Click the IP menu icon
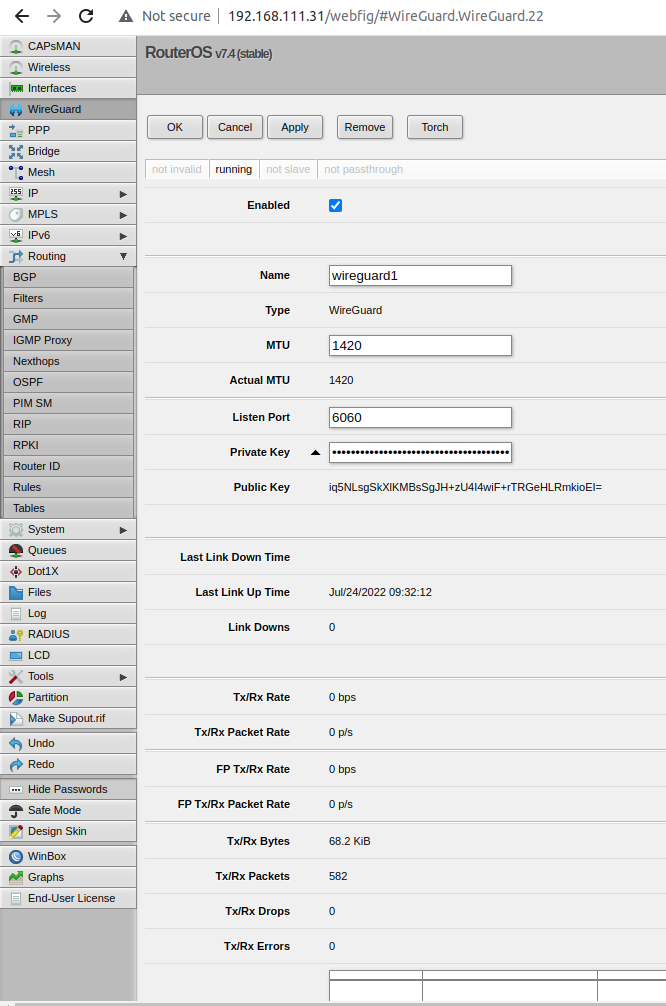The height and width of the screenshot is (1006, 666). coord(15,193)
